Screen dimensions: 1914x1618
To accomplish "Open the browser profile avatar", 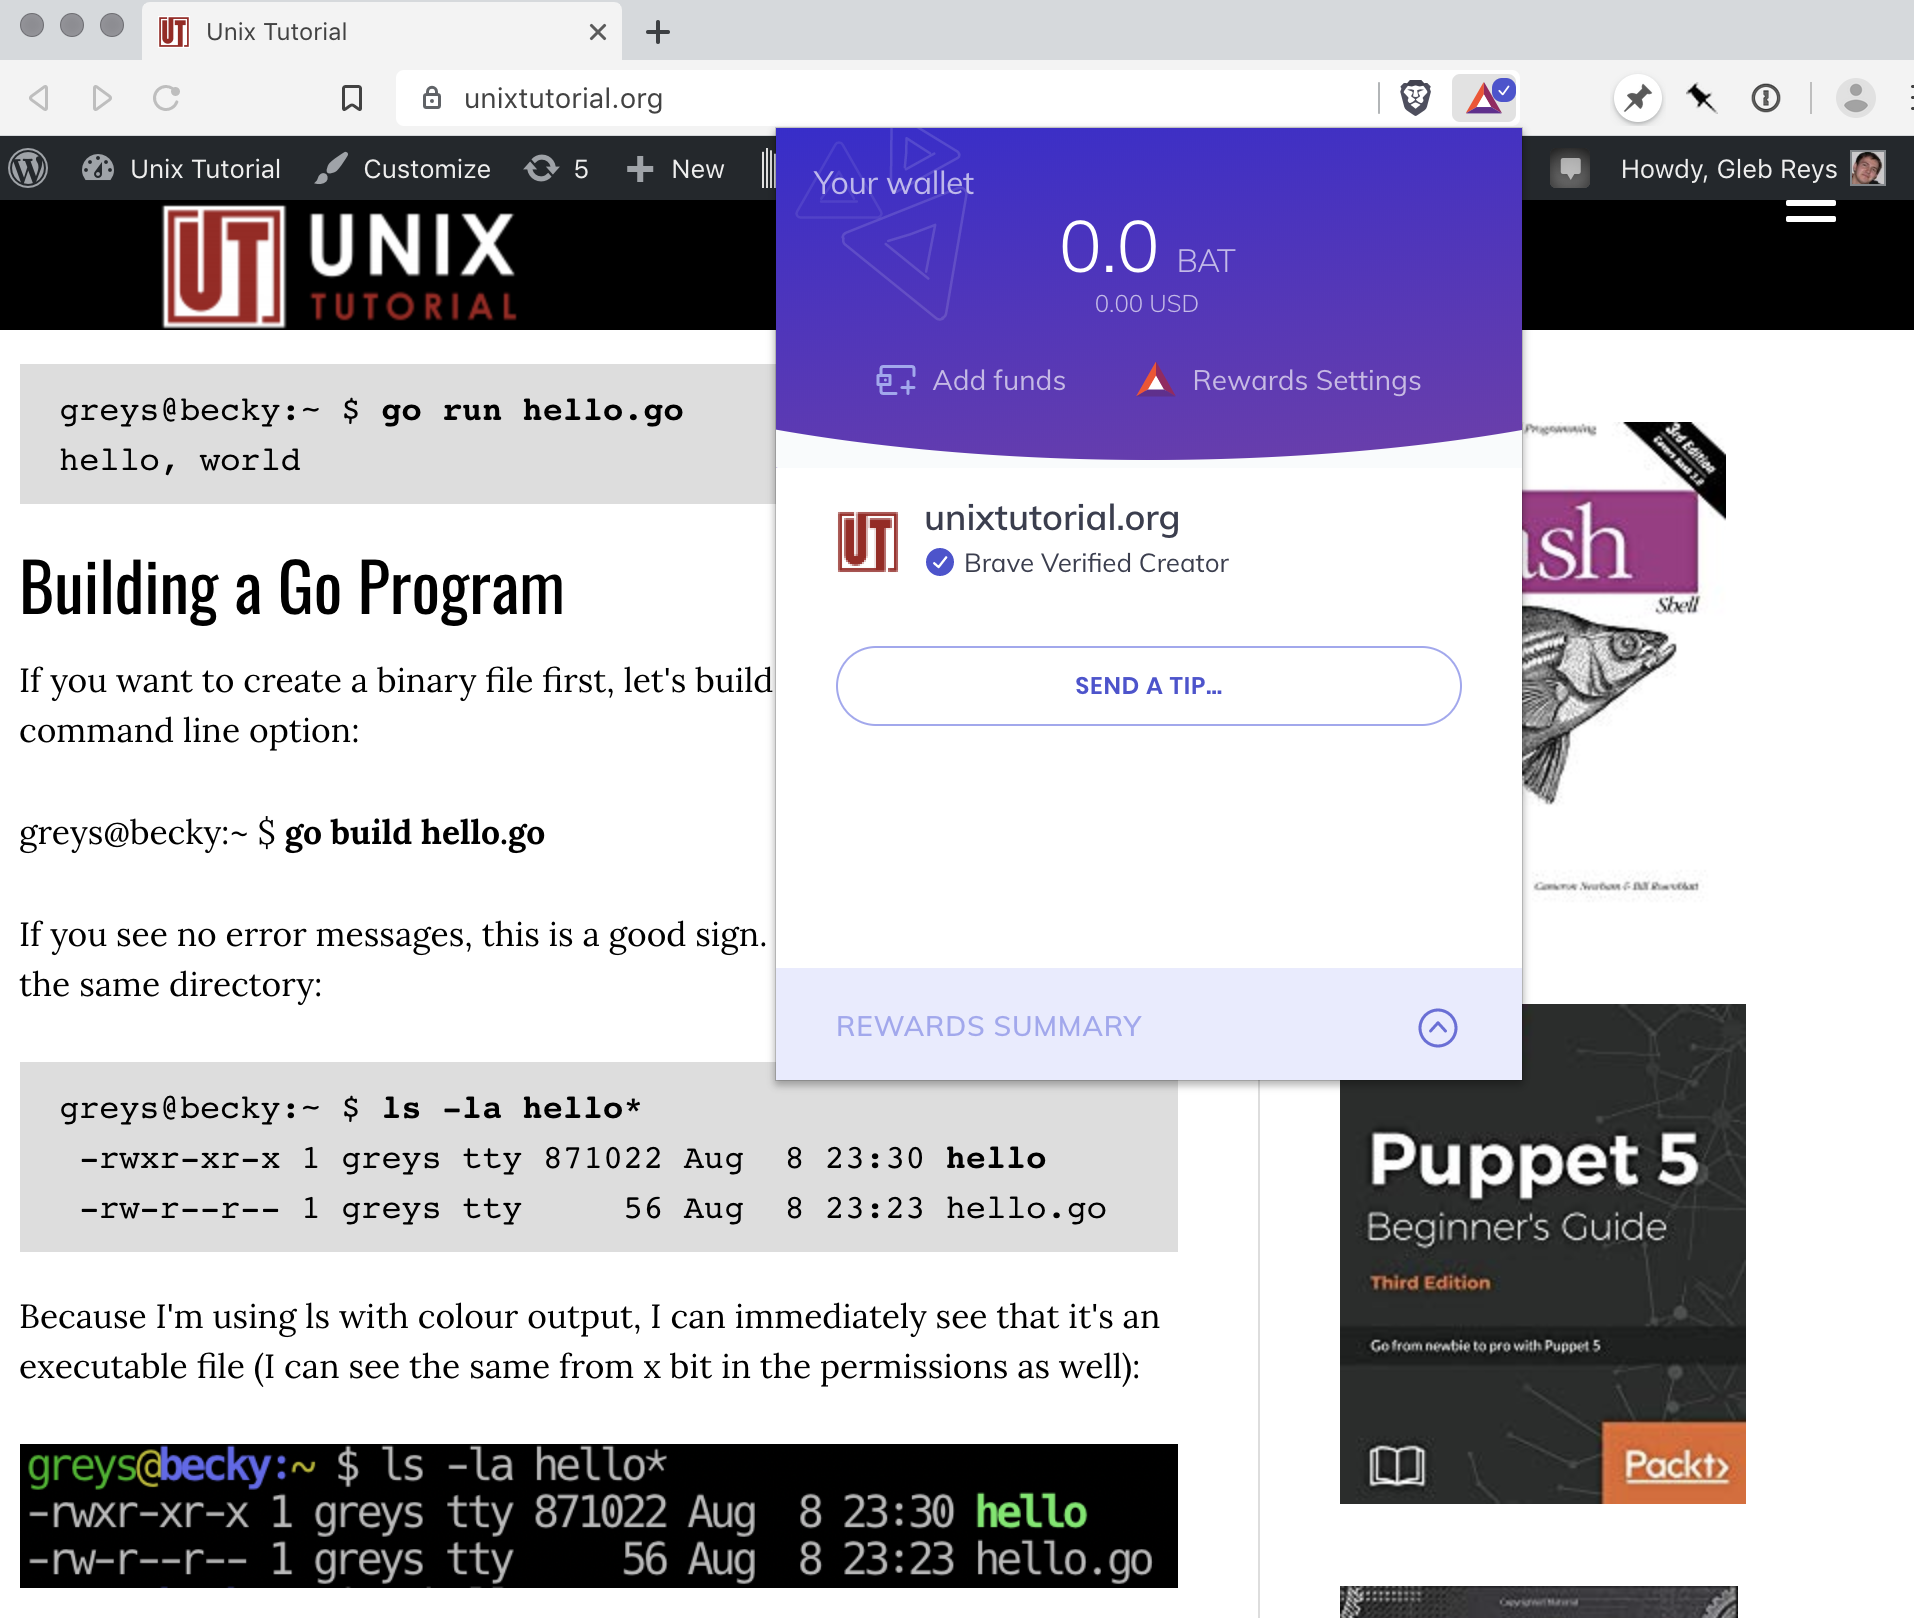I will pos(1856,98).
